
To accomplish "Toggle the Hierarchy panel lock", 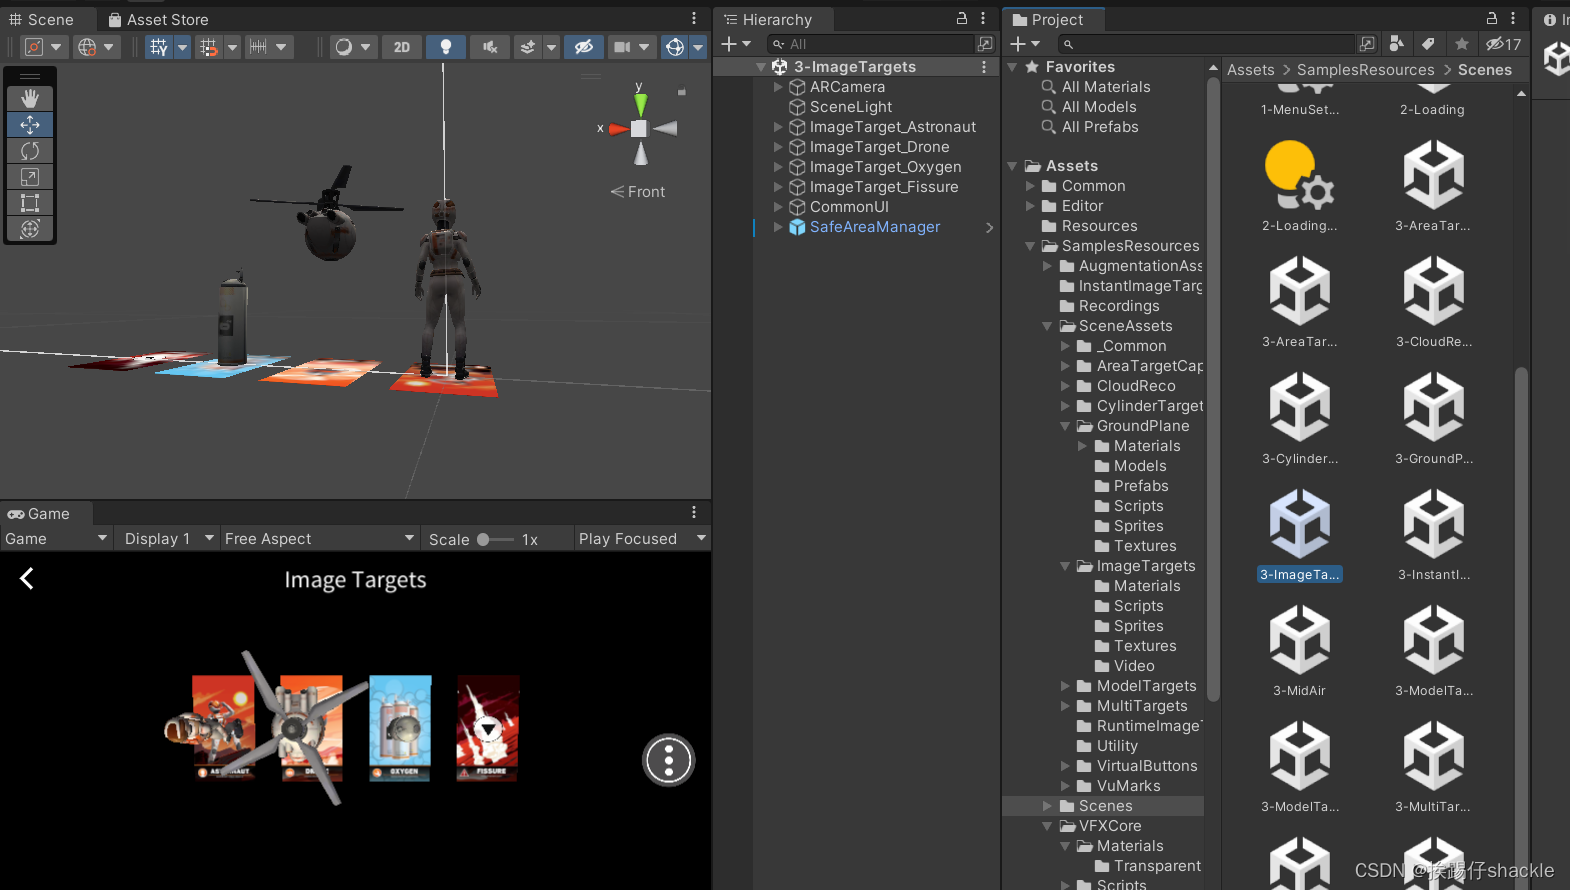I will point(962,19).
